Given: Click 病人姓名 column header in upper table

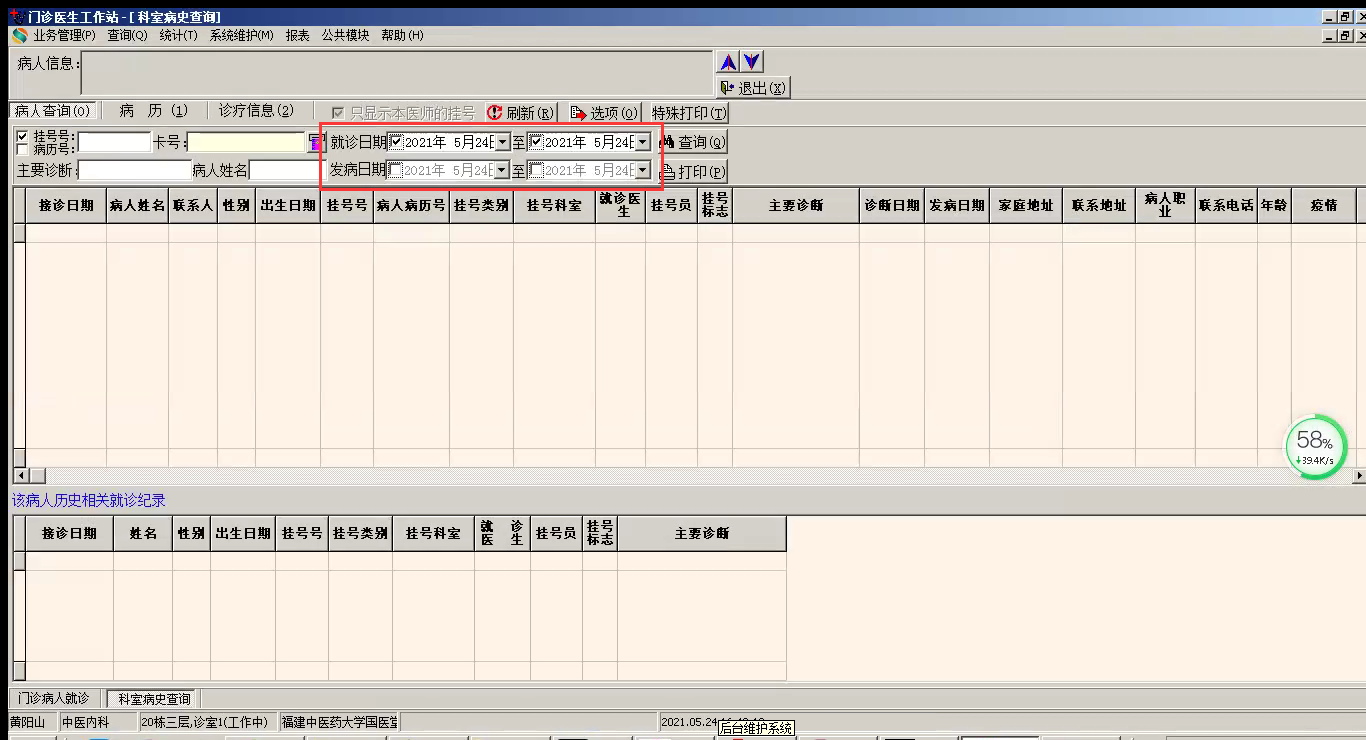Looking at the screenshot, I should 137,205.
